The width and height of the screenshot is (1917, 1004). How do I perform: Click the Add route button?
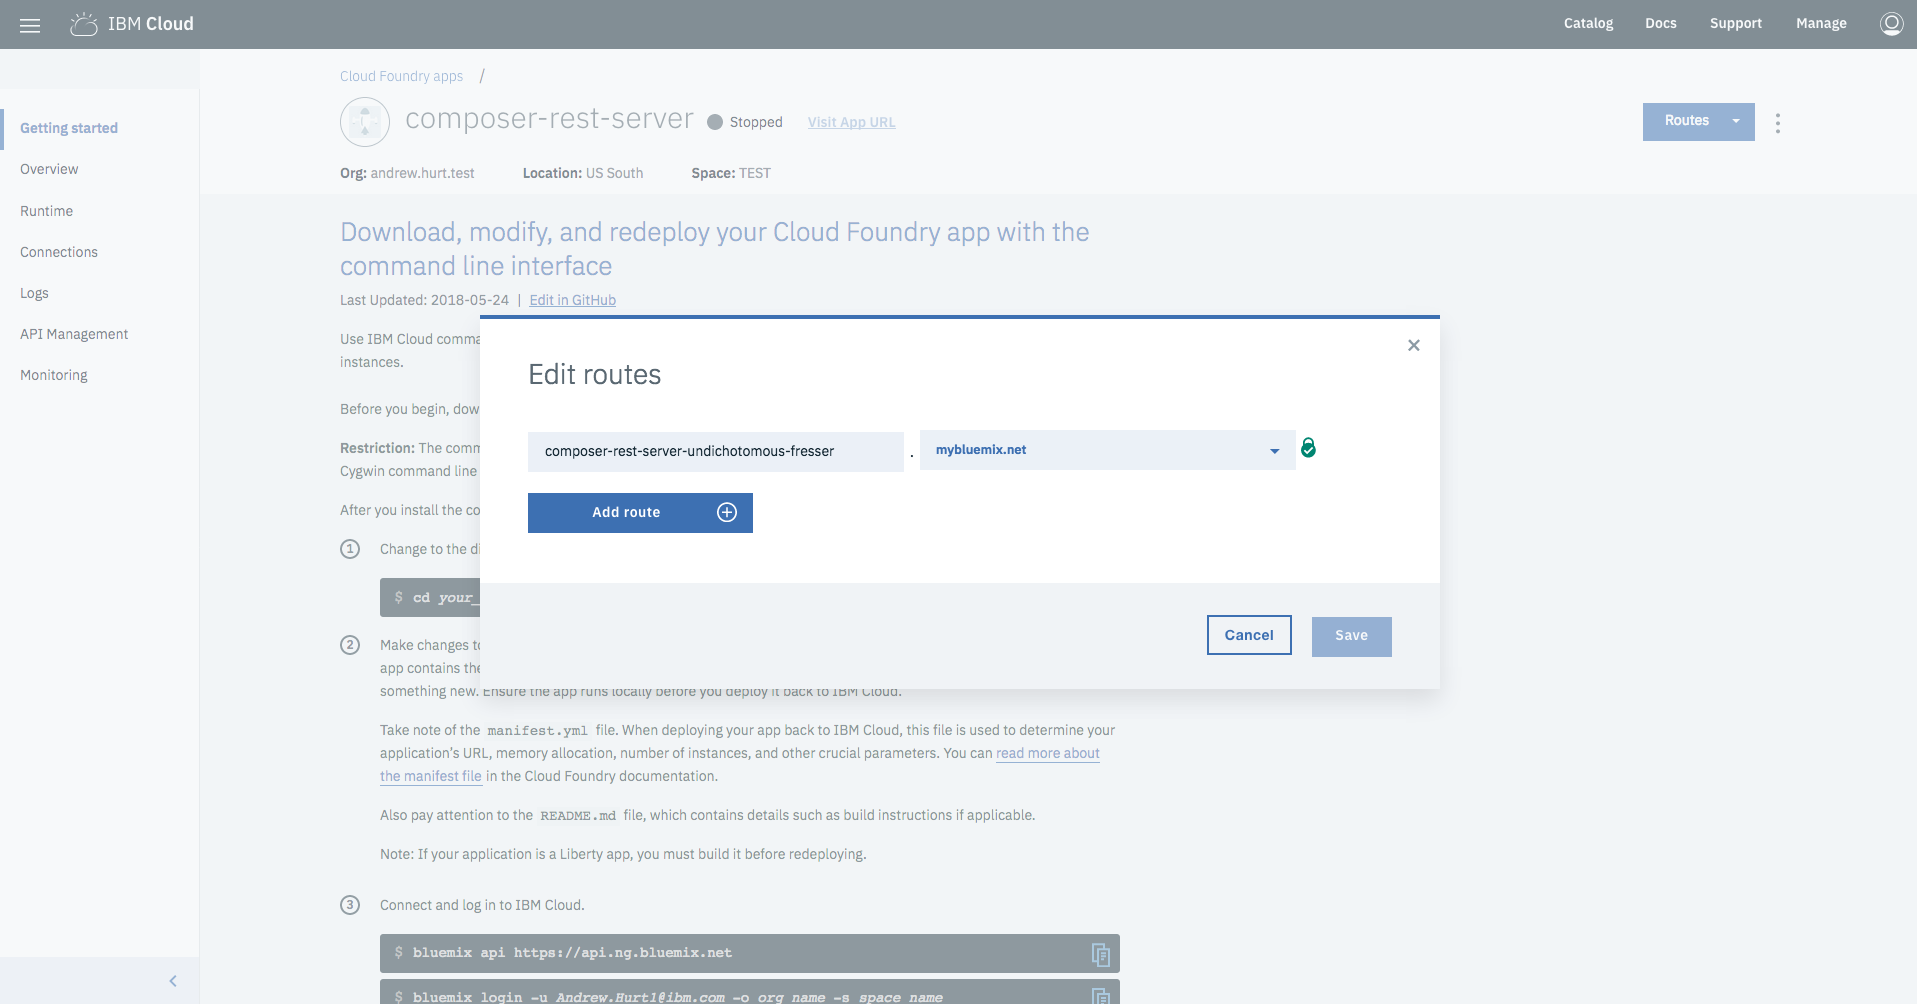(x=640, y=512)
